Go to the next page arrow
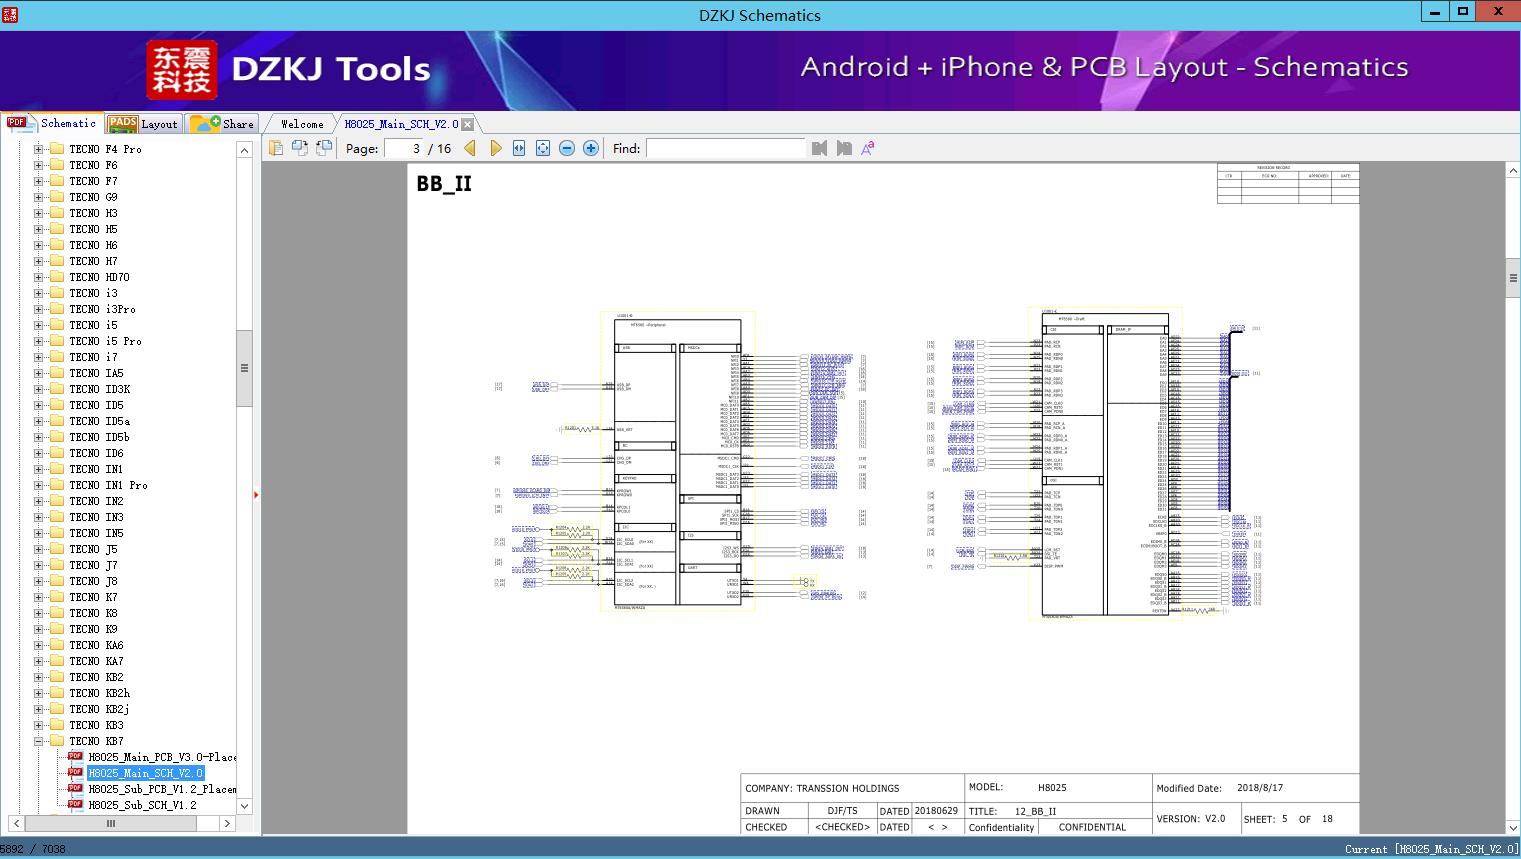This screenshot has height=859, width=1521. click(x=495, y=148)
